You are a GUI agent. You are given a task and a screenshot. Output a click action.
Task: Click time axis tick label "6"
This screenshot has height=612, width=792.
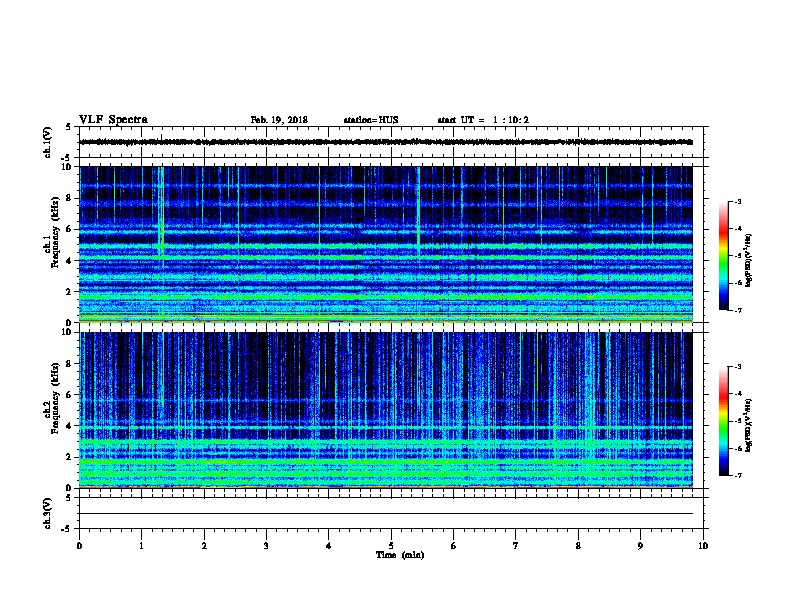pyautogui.click(x=454, y=545)
